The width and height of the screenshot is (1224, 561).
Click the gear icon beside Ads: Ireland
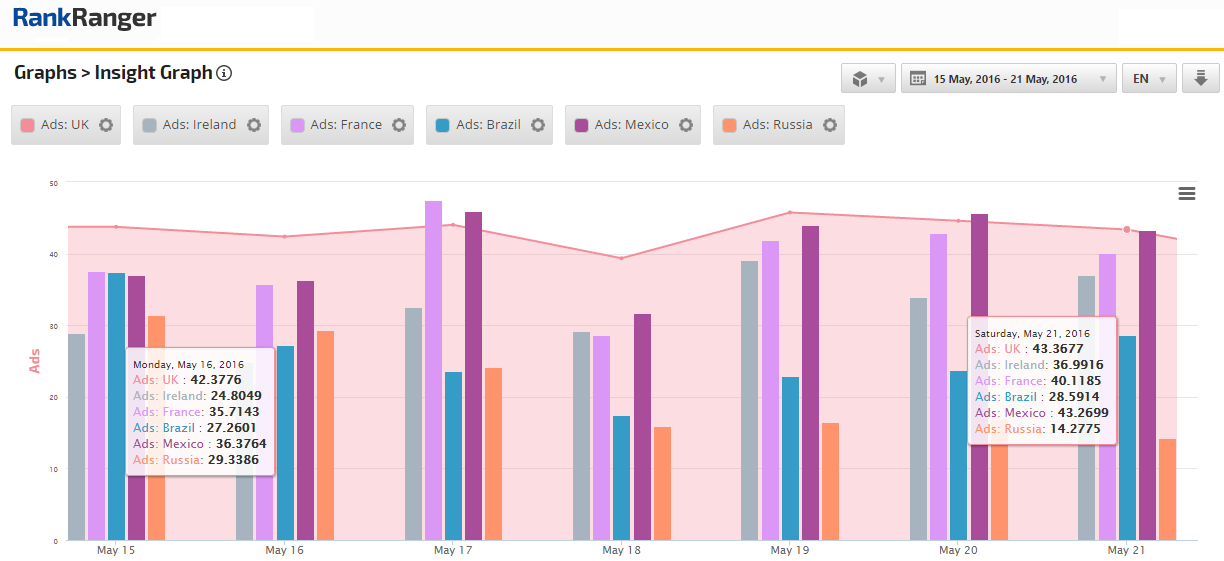(254, 125)
